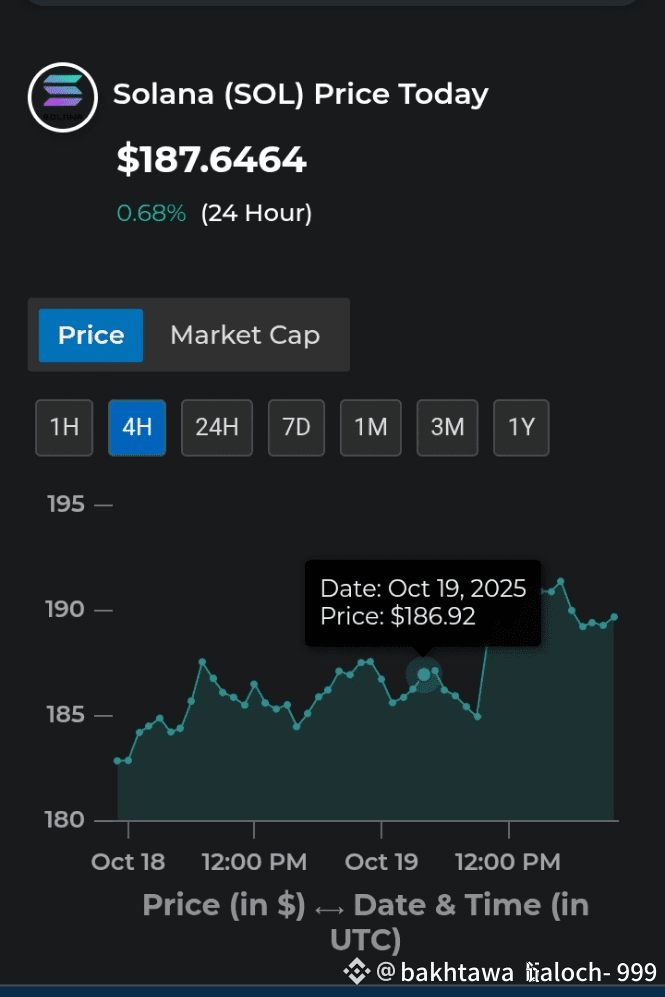Select the 4H timeframe button
The height and width of the screenshot is (997, 665).
point(137,427)
